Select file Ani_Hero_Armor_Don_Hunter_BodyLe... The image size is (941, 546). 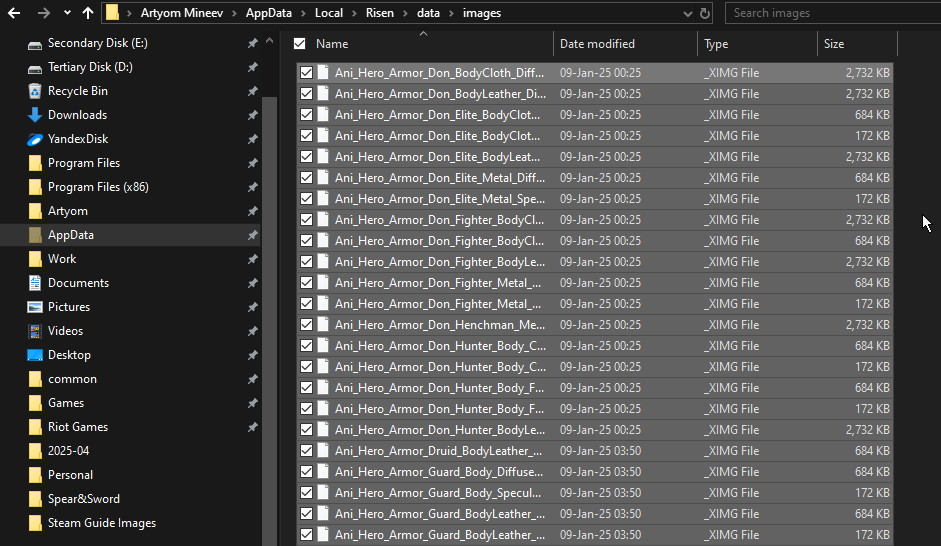tap(595, 430)
